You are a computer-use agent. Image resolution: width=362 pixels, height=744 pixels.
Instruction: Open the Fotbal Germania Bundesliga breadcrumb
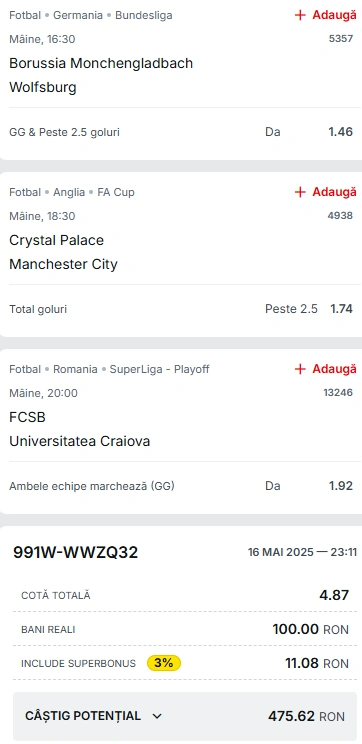pyautogui.click(x=91, y=15)
